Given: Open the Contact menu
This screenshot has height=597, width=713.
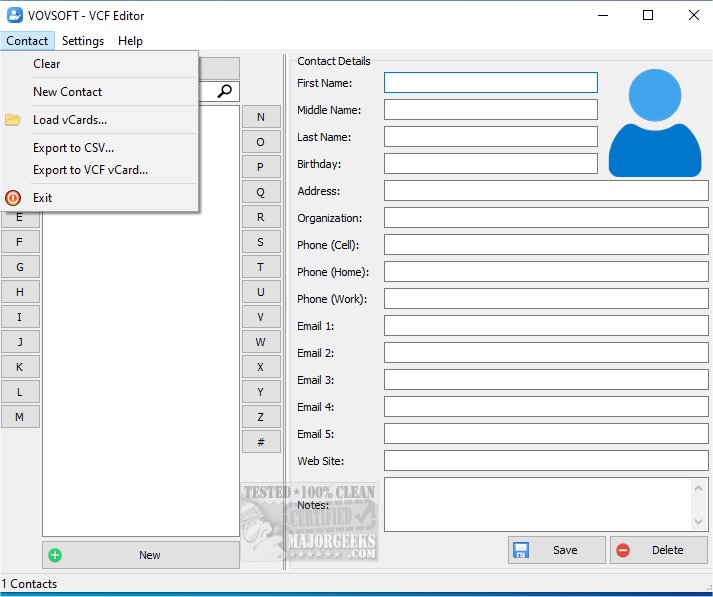Looking at the screenshot, I should coord(27,41).
